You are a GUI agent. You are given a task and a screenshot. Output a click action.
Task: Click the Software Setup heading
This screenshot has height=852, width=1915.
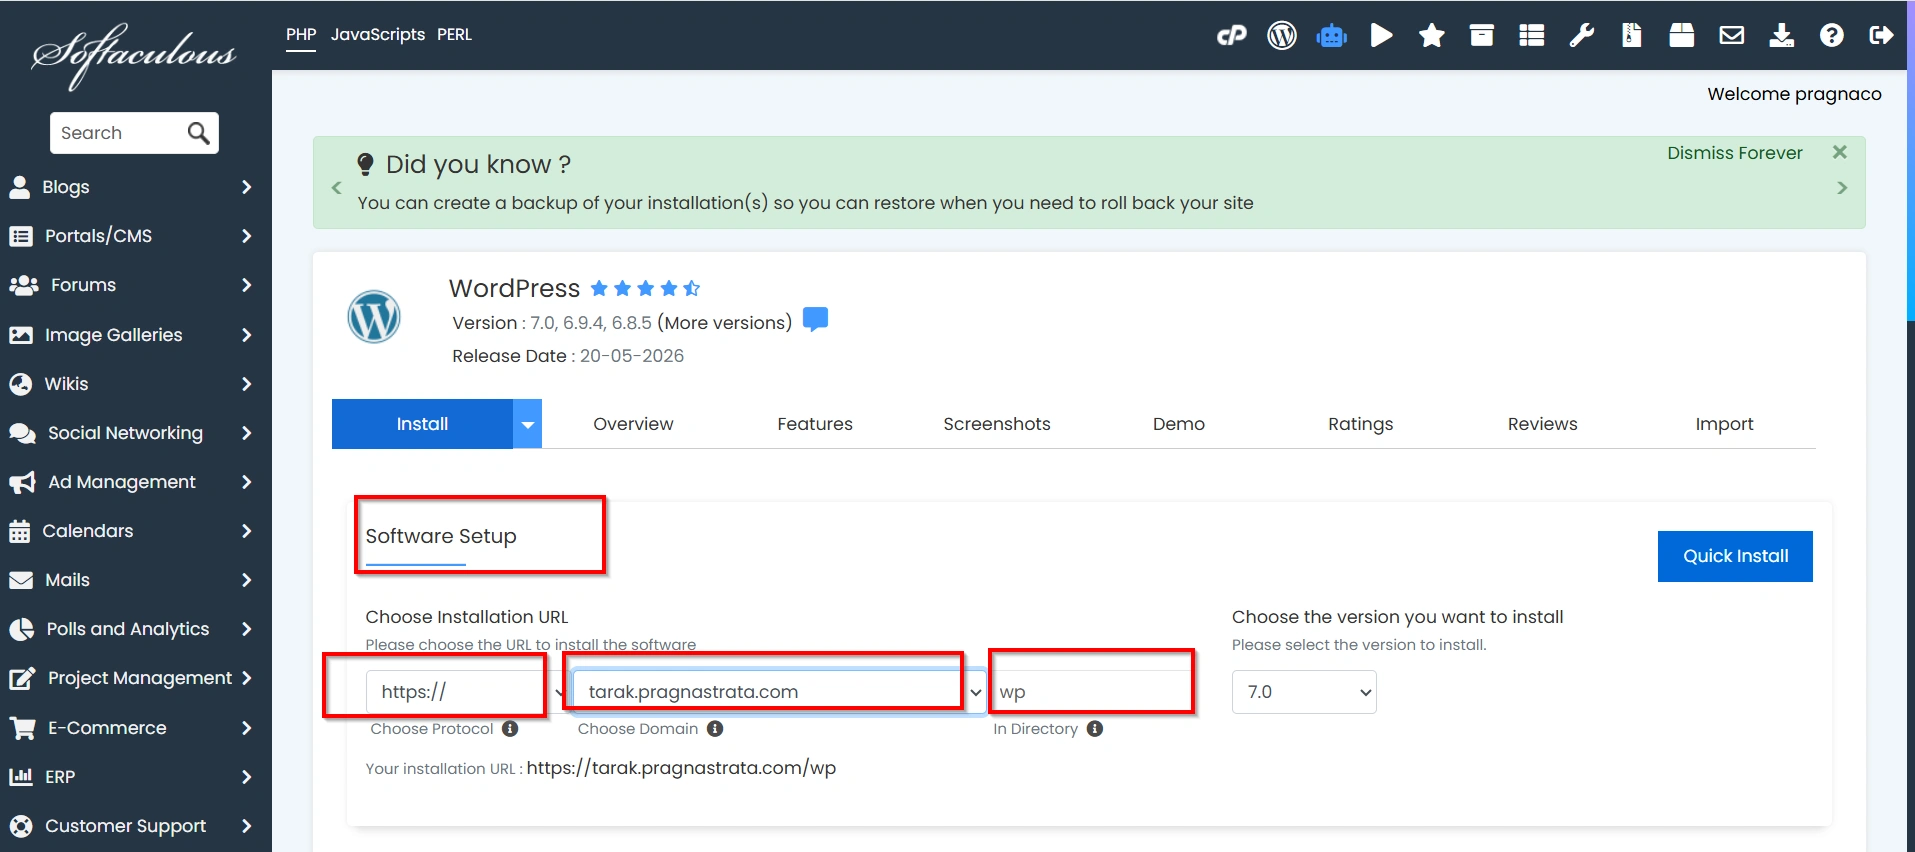441,536
